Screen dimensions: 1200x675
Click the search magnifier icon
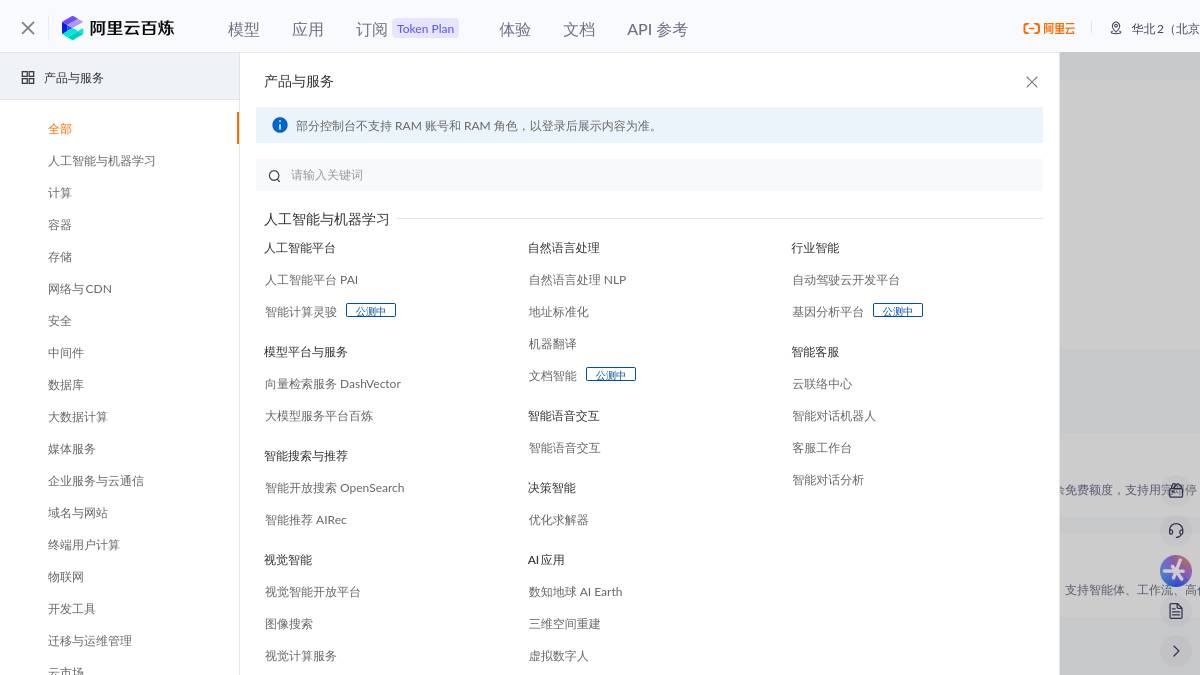coord(275,176)
